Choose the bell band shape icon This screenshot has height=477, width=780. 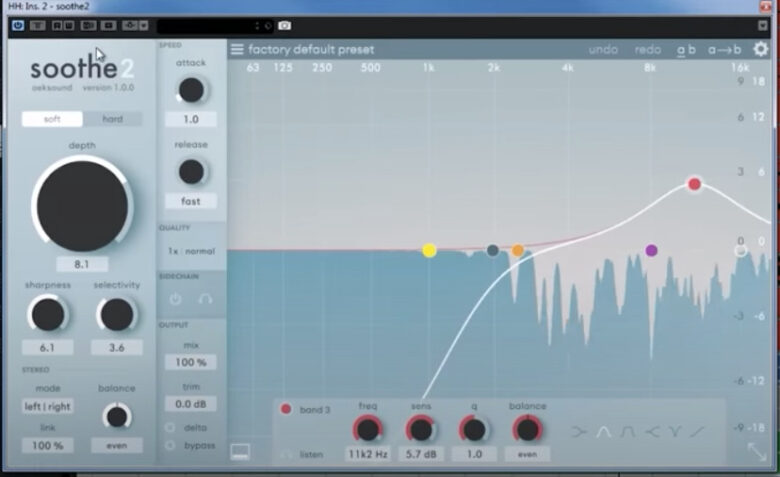(603, 432)
